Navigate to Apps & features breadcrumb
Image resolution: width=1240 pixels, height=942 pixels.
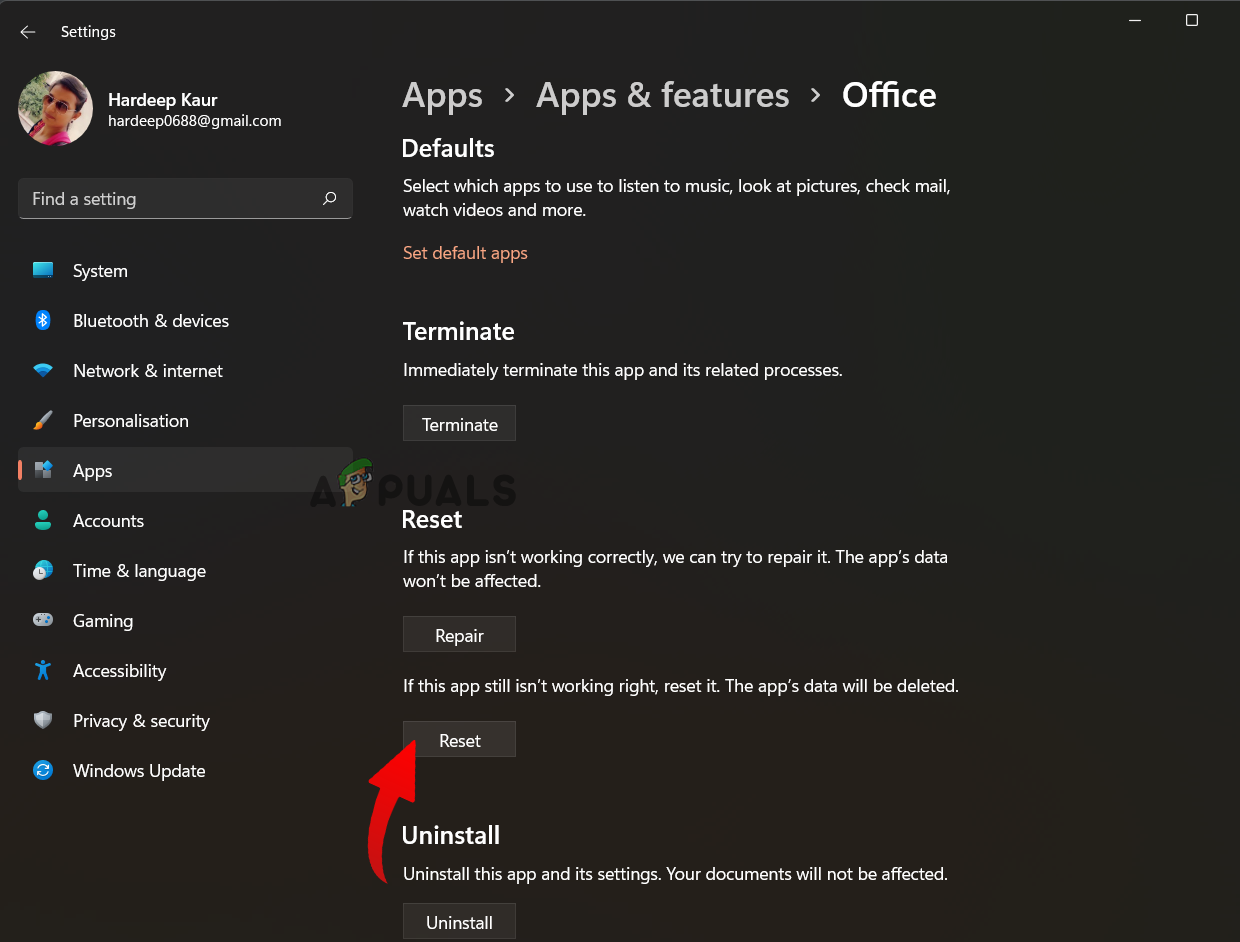click(662, 95)
